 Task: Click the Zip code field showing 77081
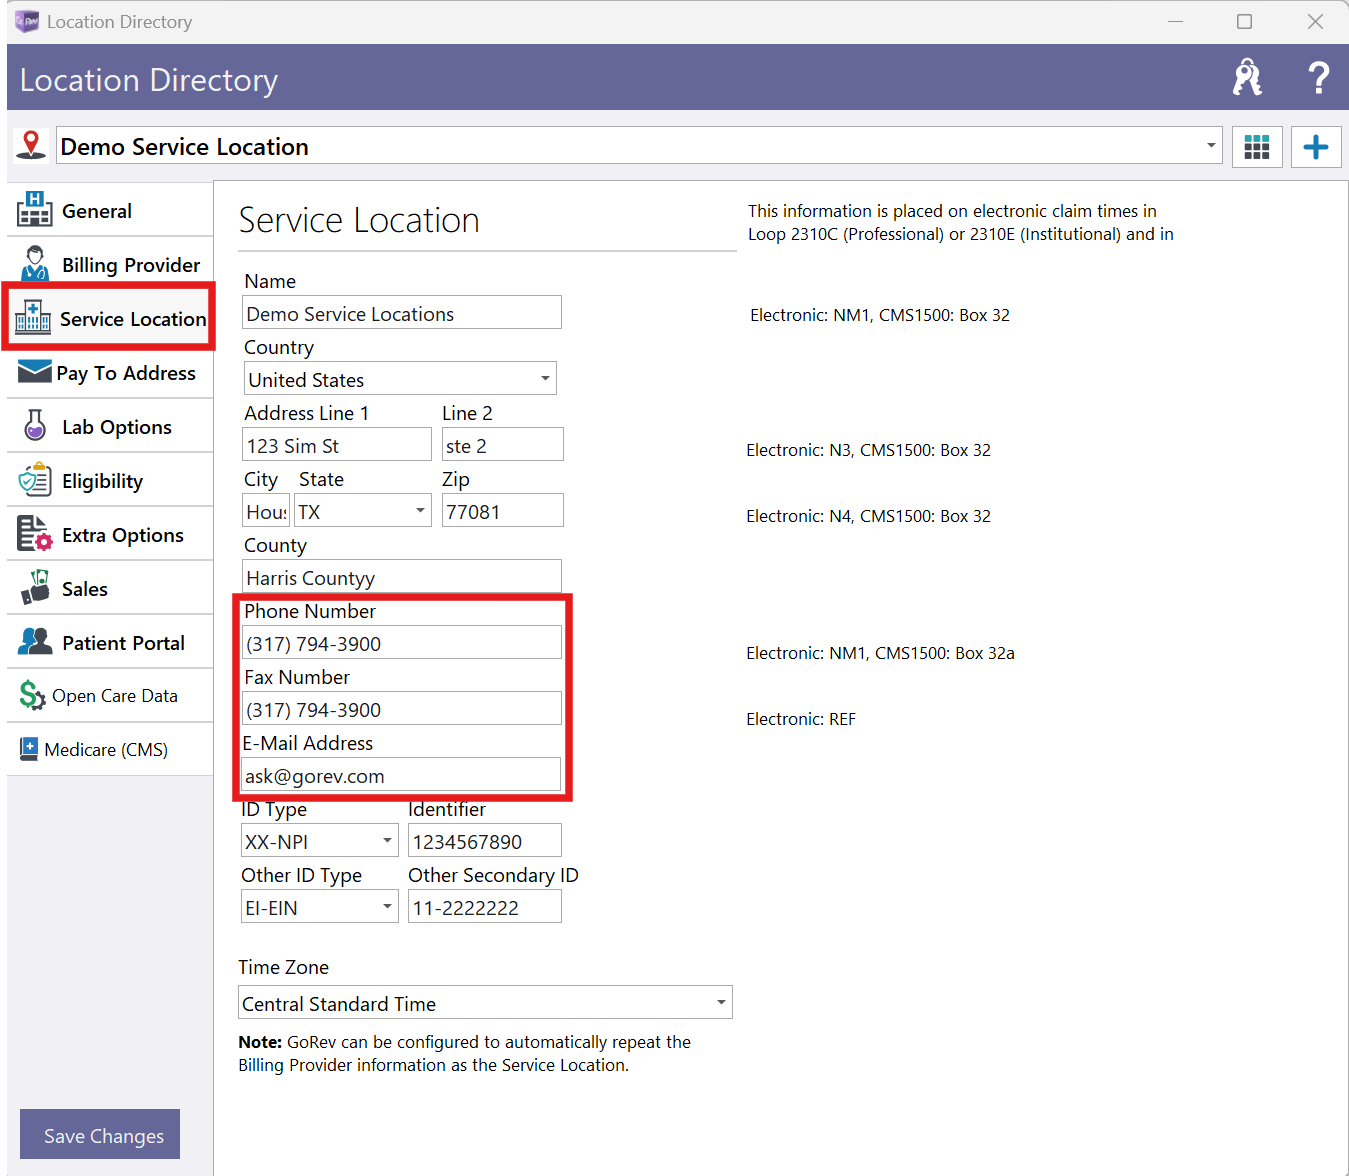click(x=502, y=511)
